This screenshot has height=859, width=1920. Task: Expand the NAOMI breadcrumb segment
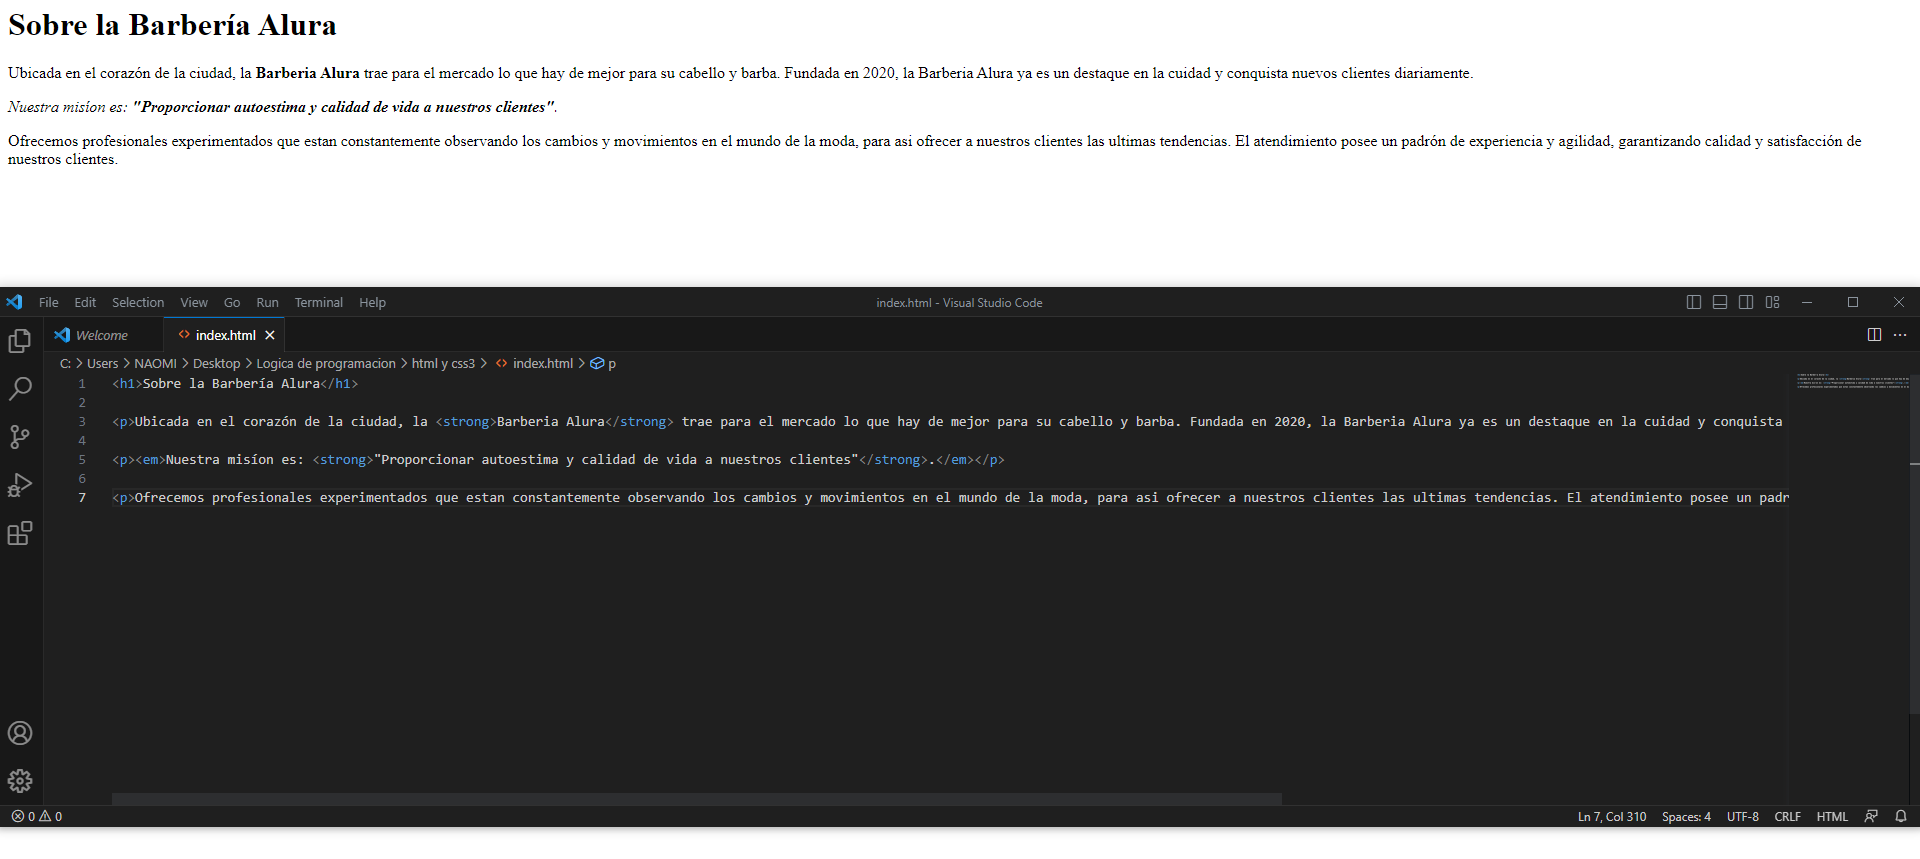155,363
